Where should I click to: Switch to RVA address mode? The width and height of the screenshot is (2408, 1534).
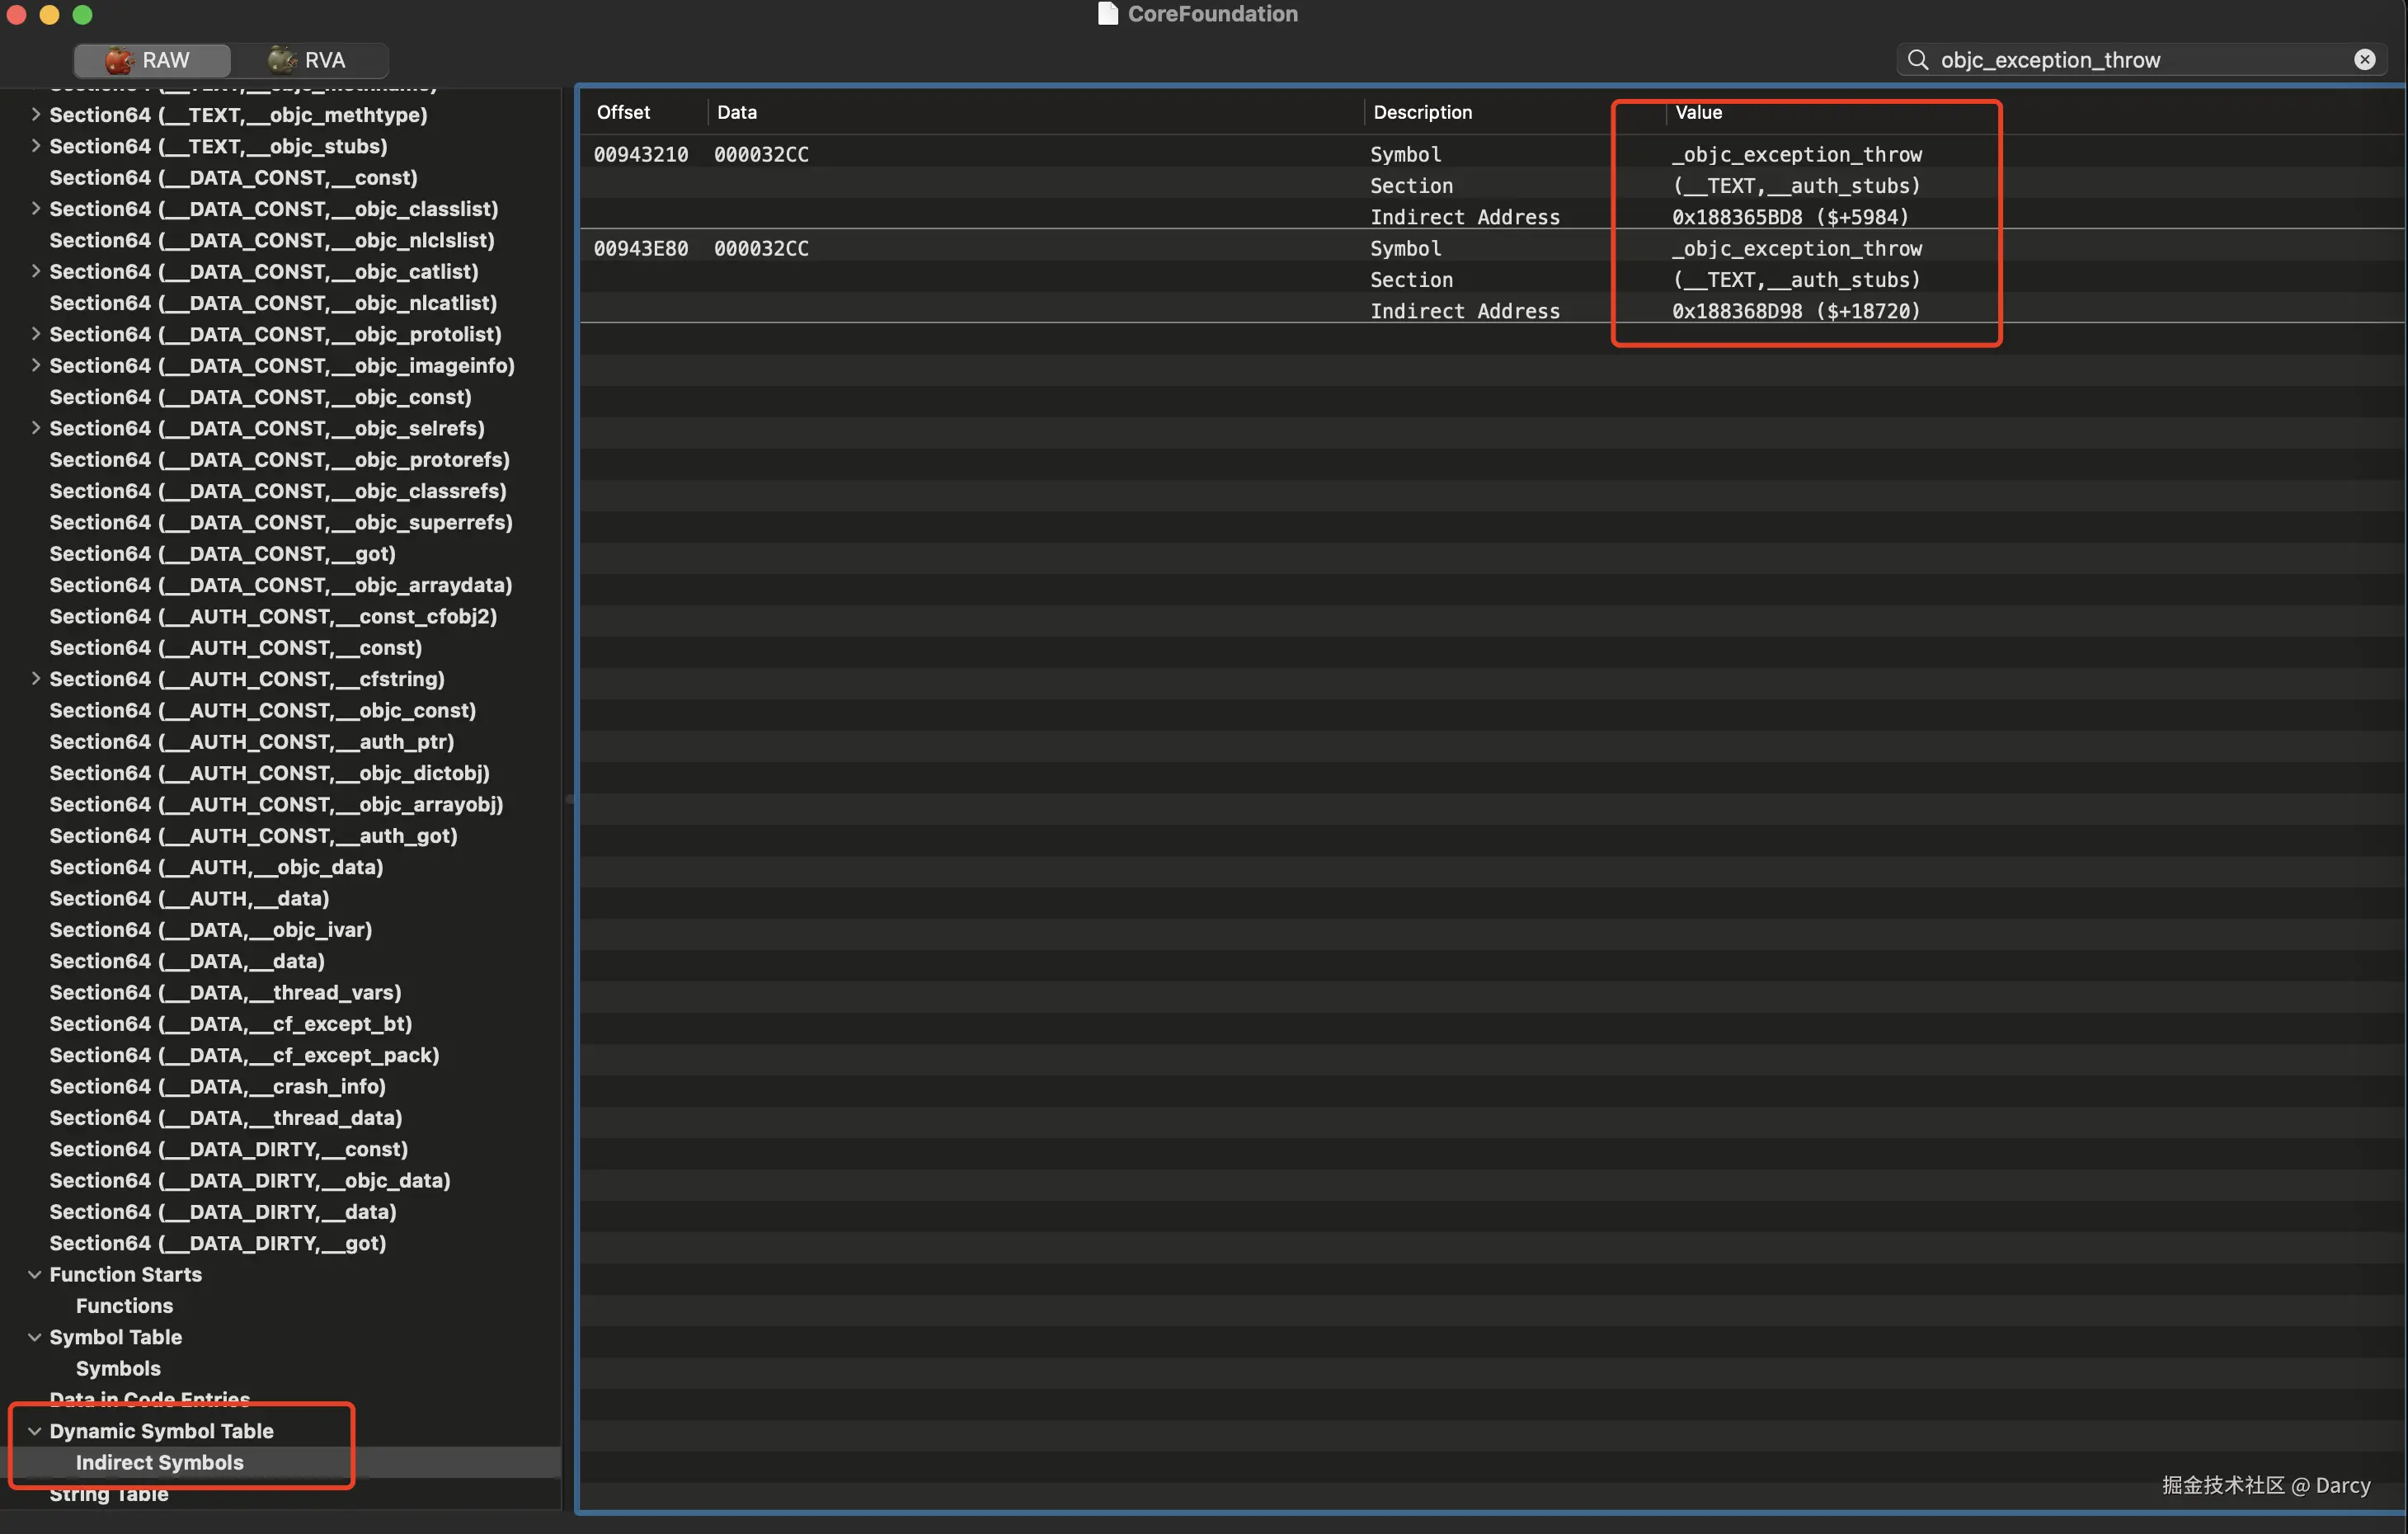pyautogui.click(x=309, y=60)
